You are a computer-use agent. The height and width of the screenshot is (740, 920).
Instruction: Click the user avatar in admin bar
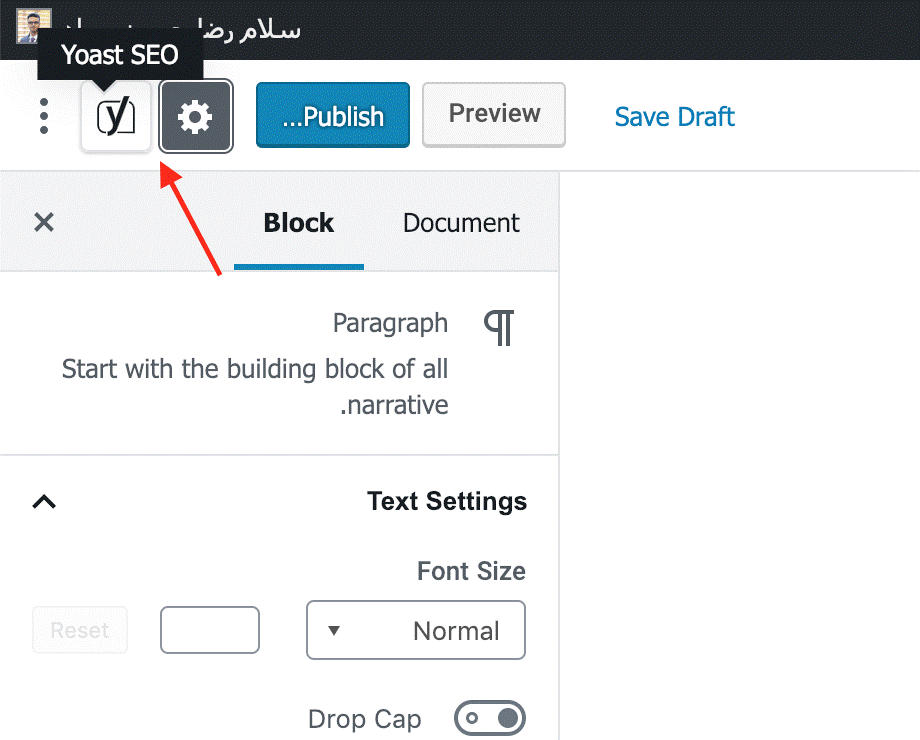coord(33,22)
